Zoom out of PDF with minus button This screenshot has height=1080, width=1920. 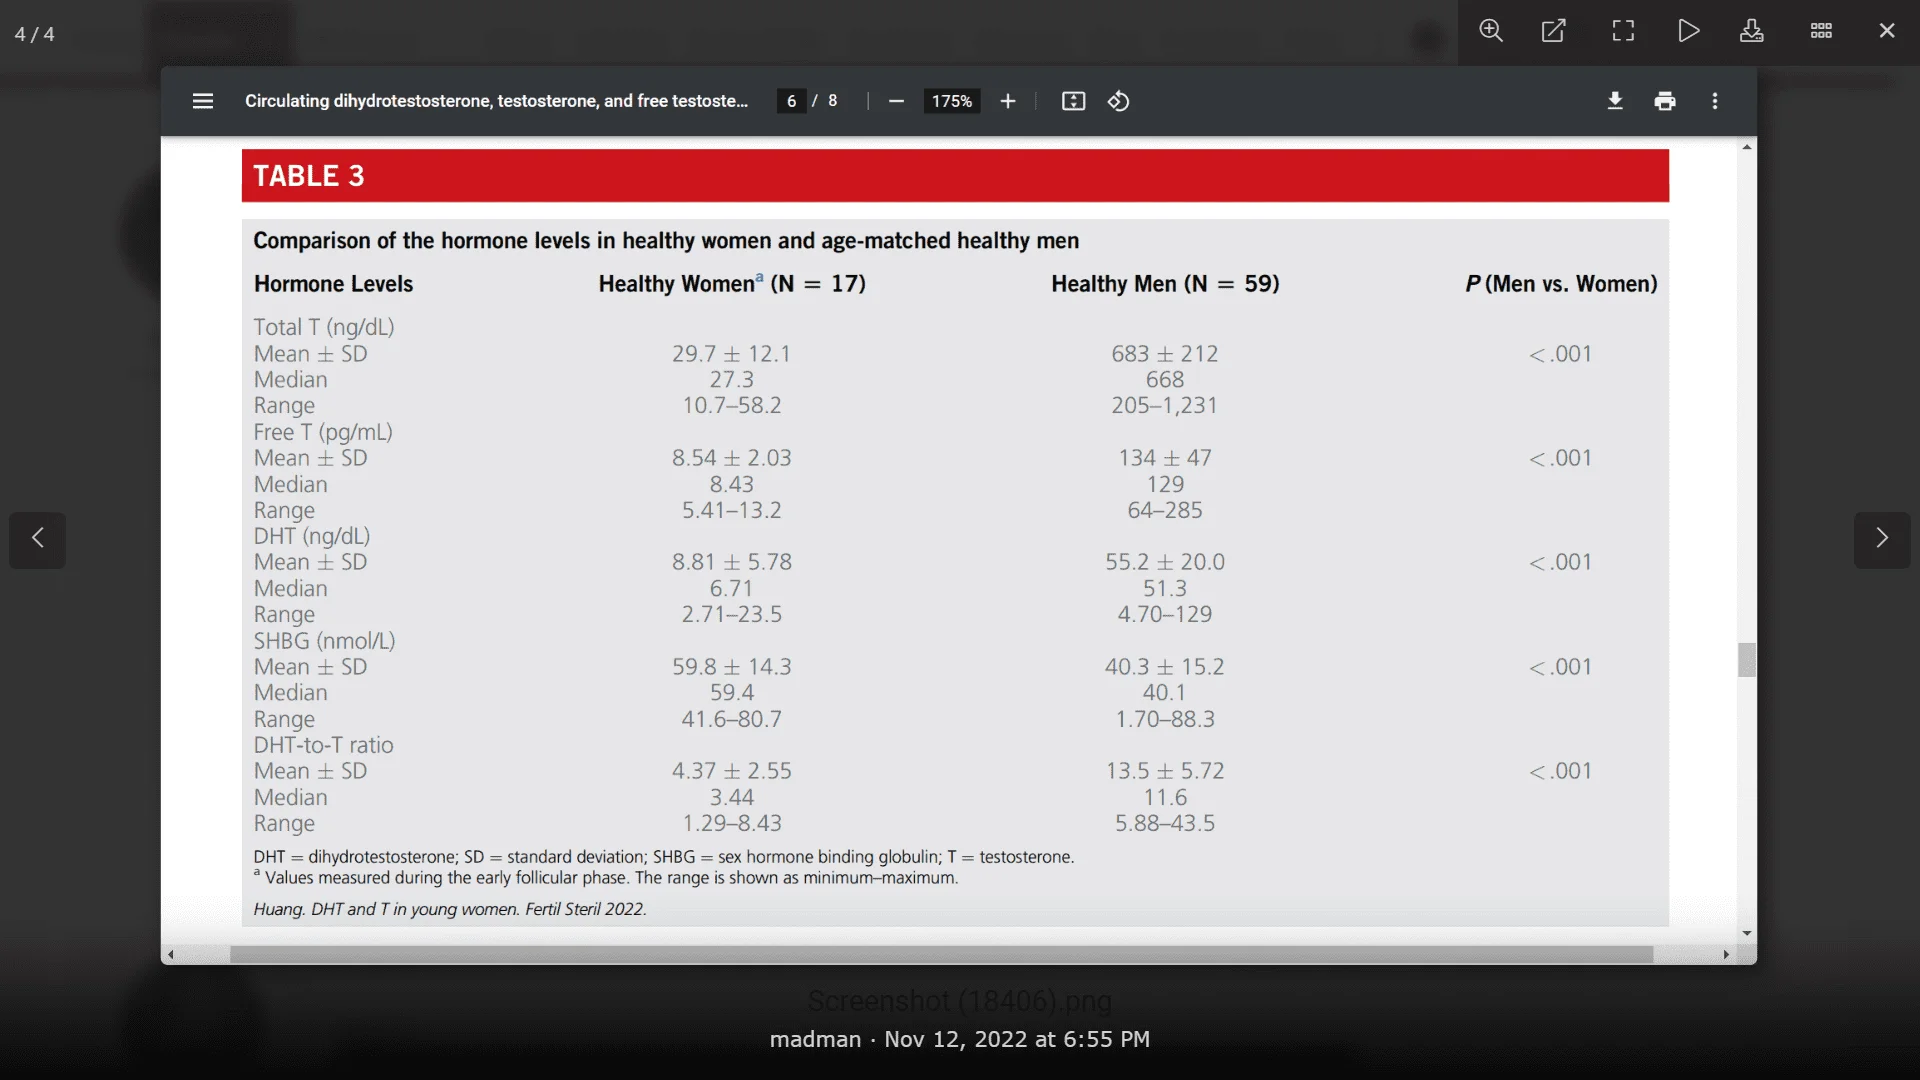click(x=897, y=101)
